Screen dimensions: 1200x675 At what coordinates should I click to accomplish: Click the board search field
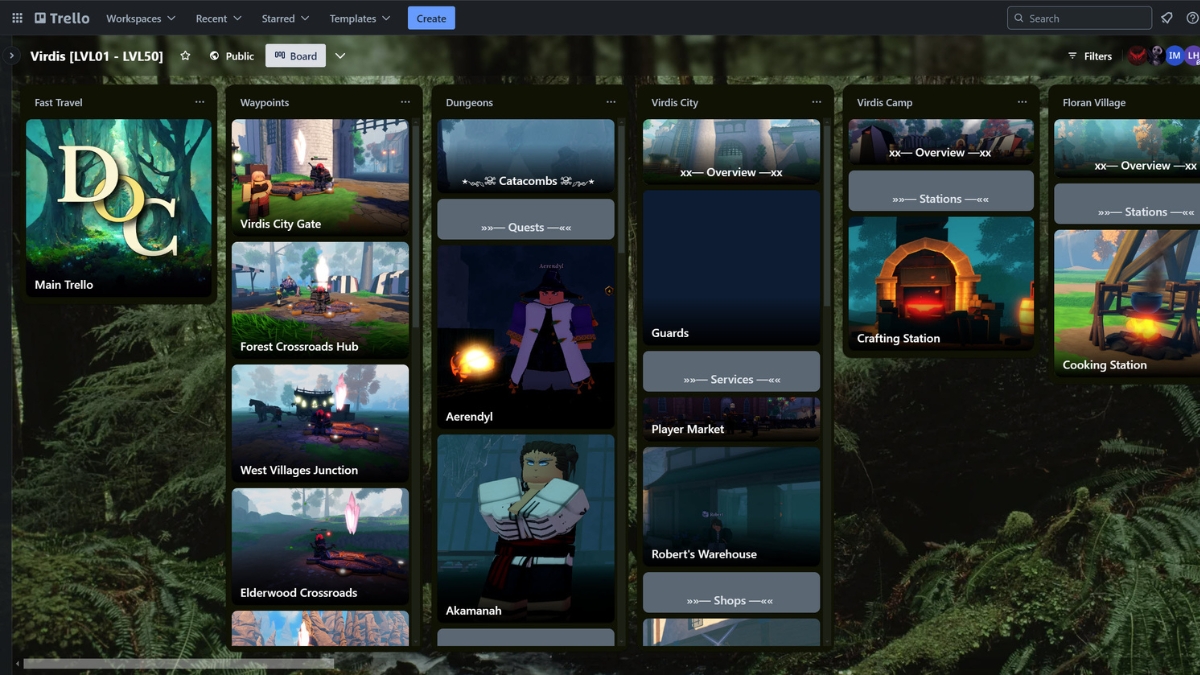click(1079, 17)
